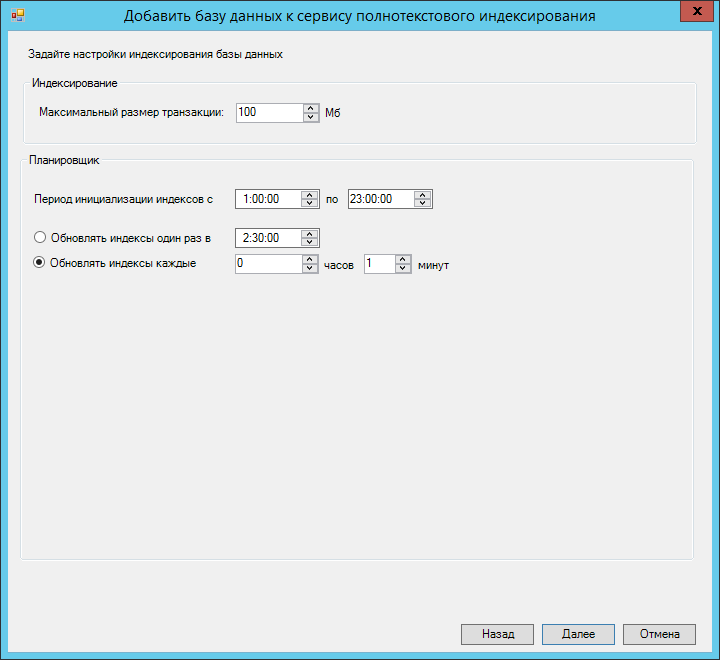Select 'Обновлять индексы один раз в' option
720x660 pixels.
(x=41, y=238)
